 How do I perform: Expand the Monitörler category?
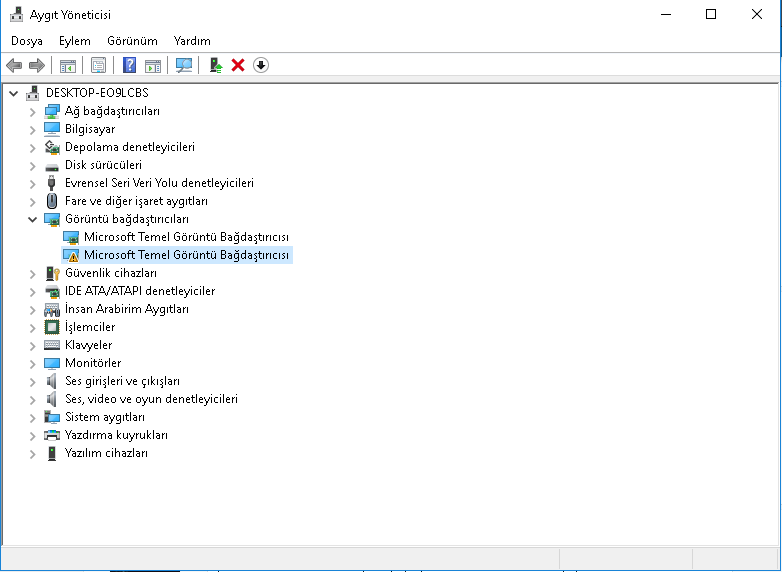[32, 364]
